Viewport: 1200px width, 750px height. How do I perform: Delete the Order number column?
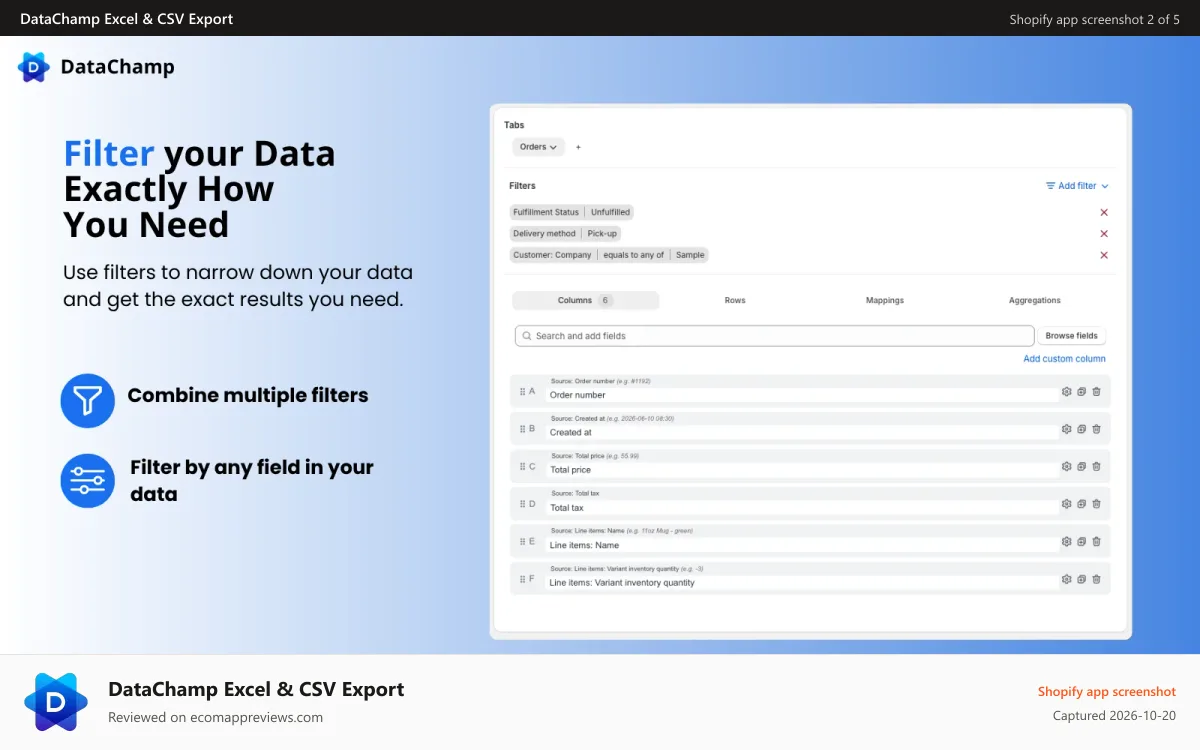coord(1096,391)
